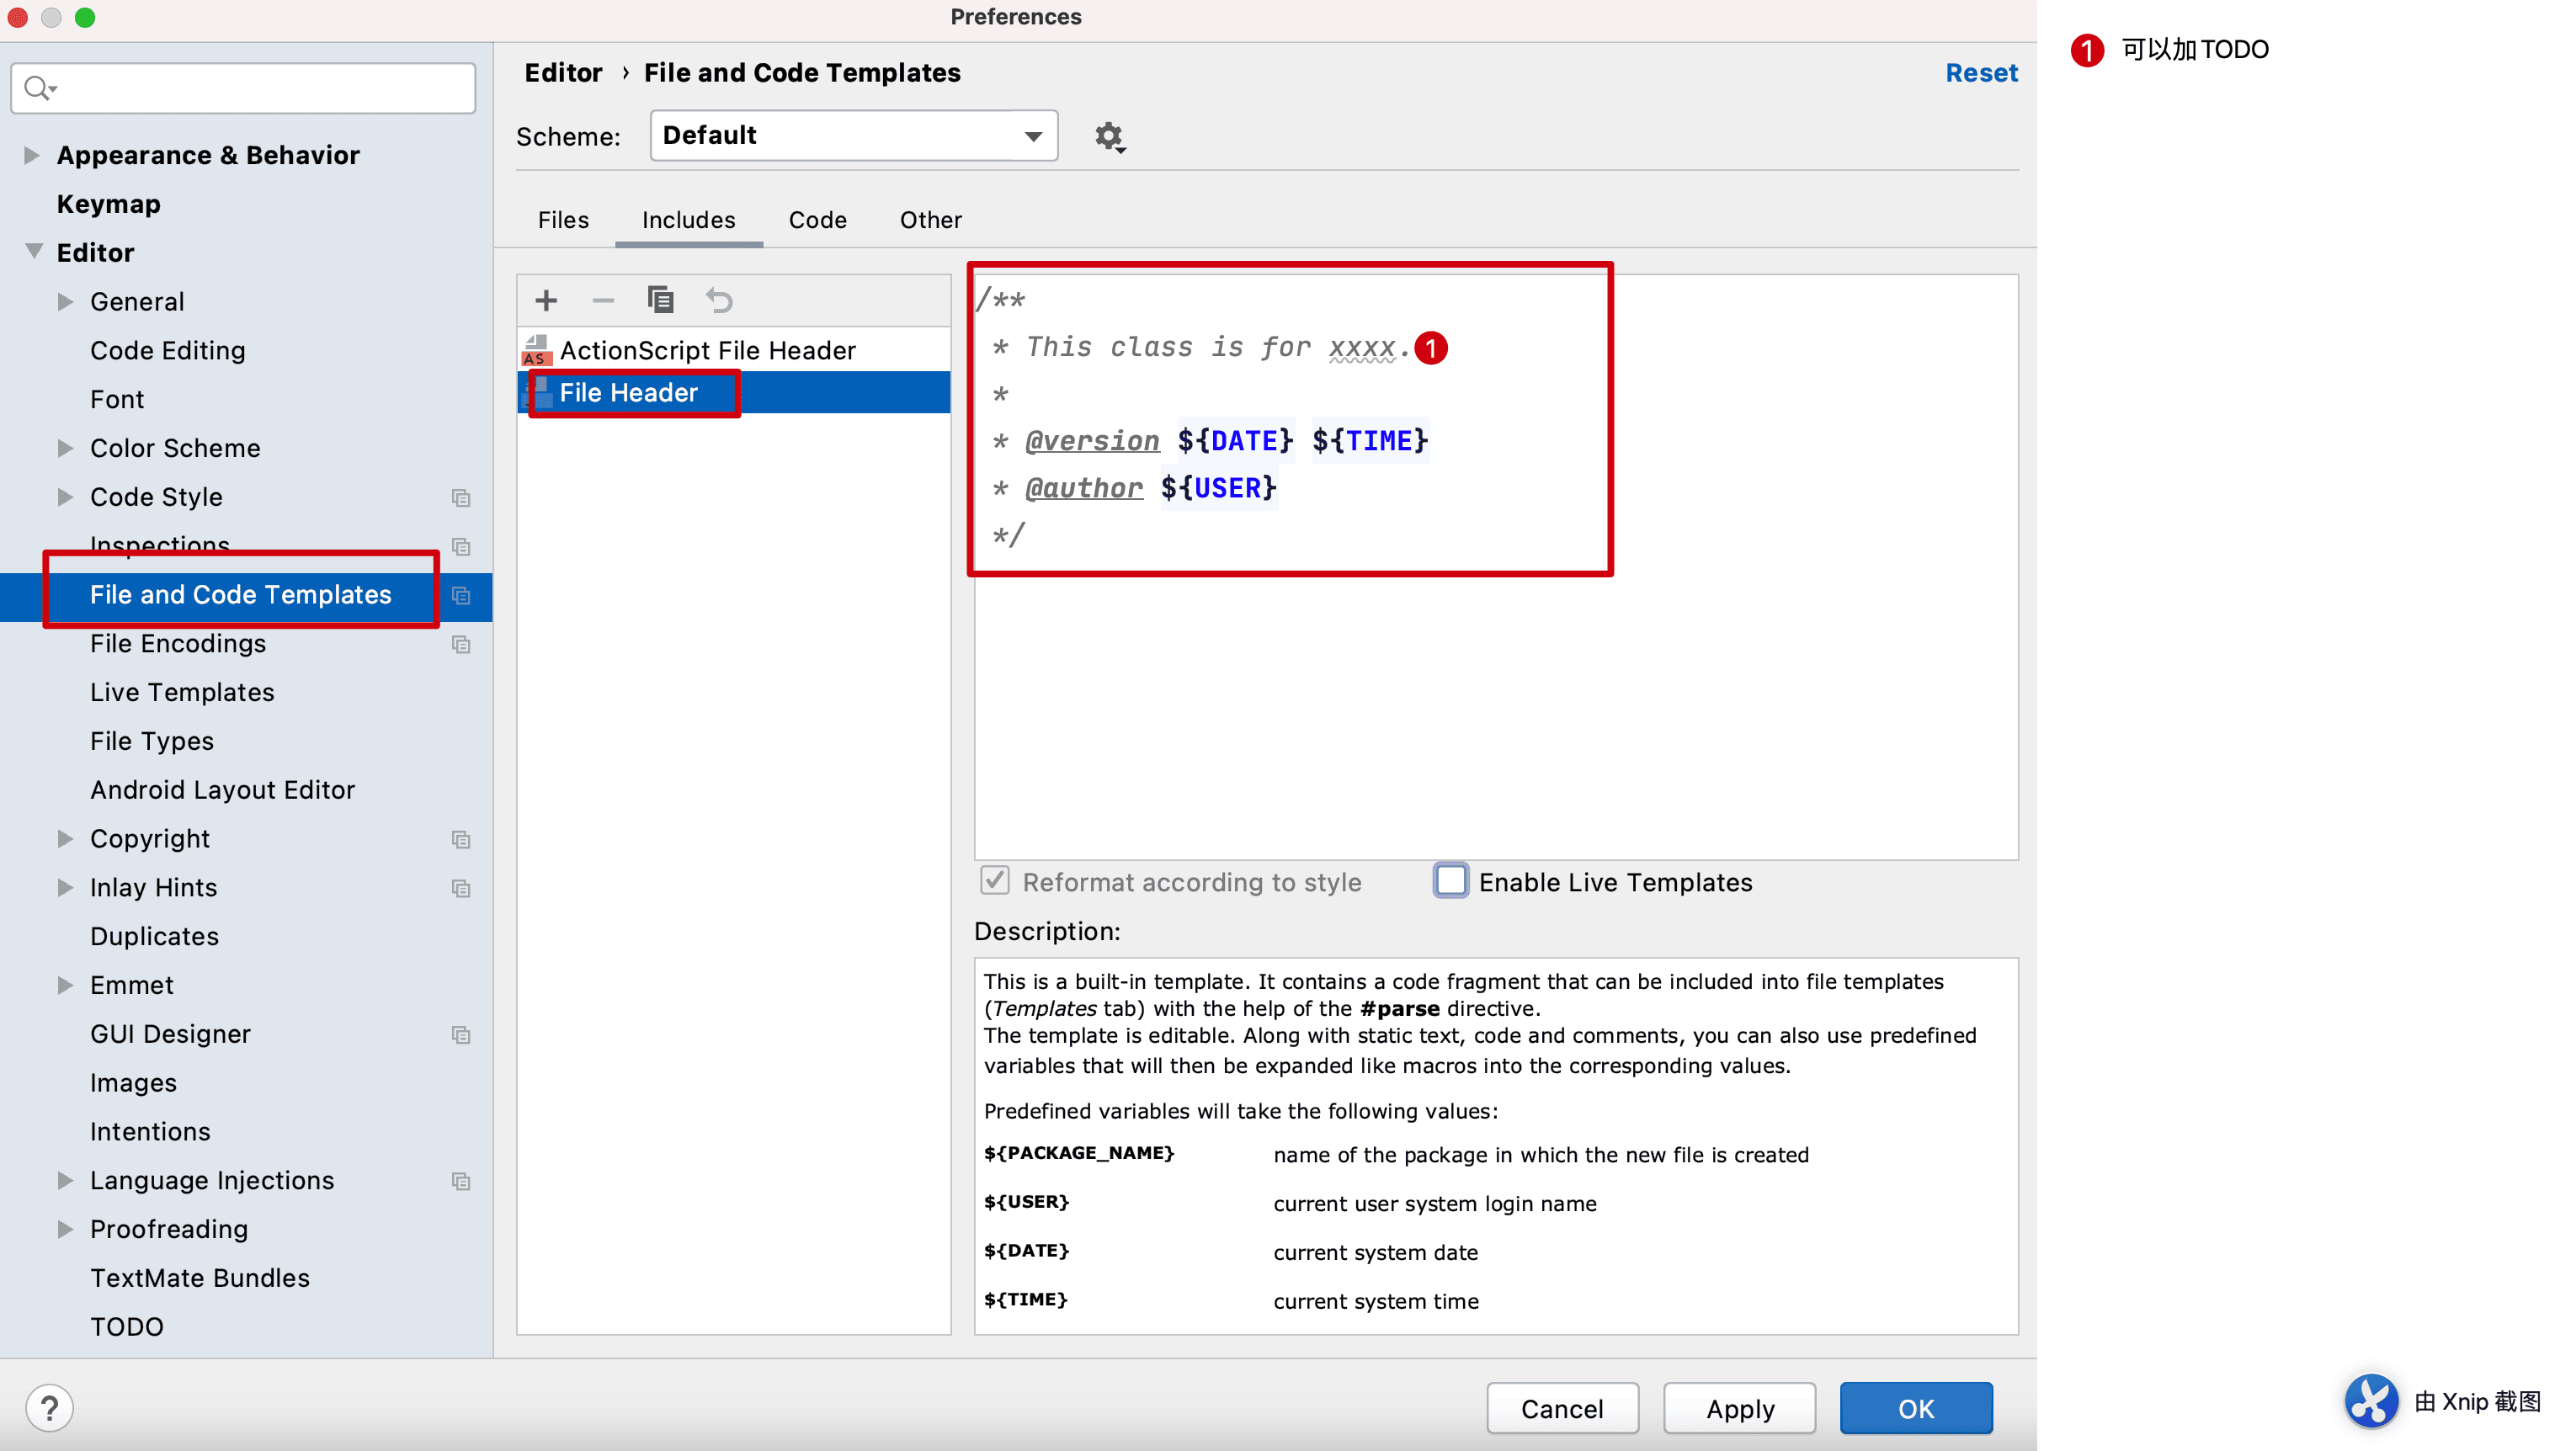Toggle Reformat according to style checkbox
2576x1451 pixels.
(994, 881)
